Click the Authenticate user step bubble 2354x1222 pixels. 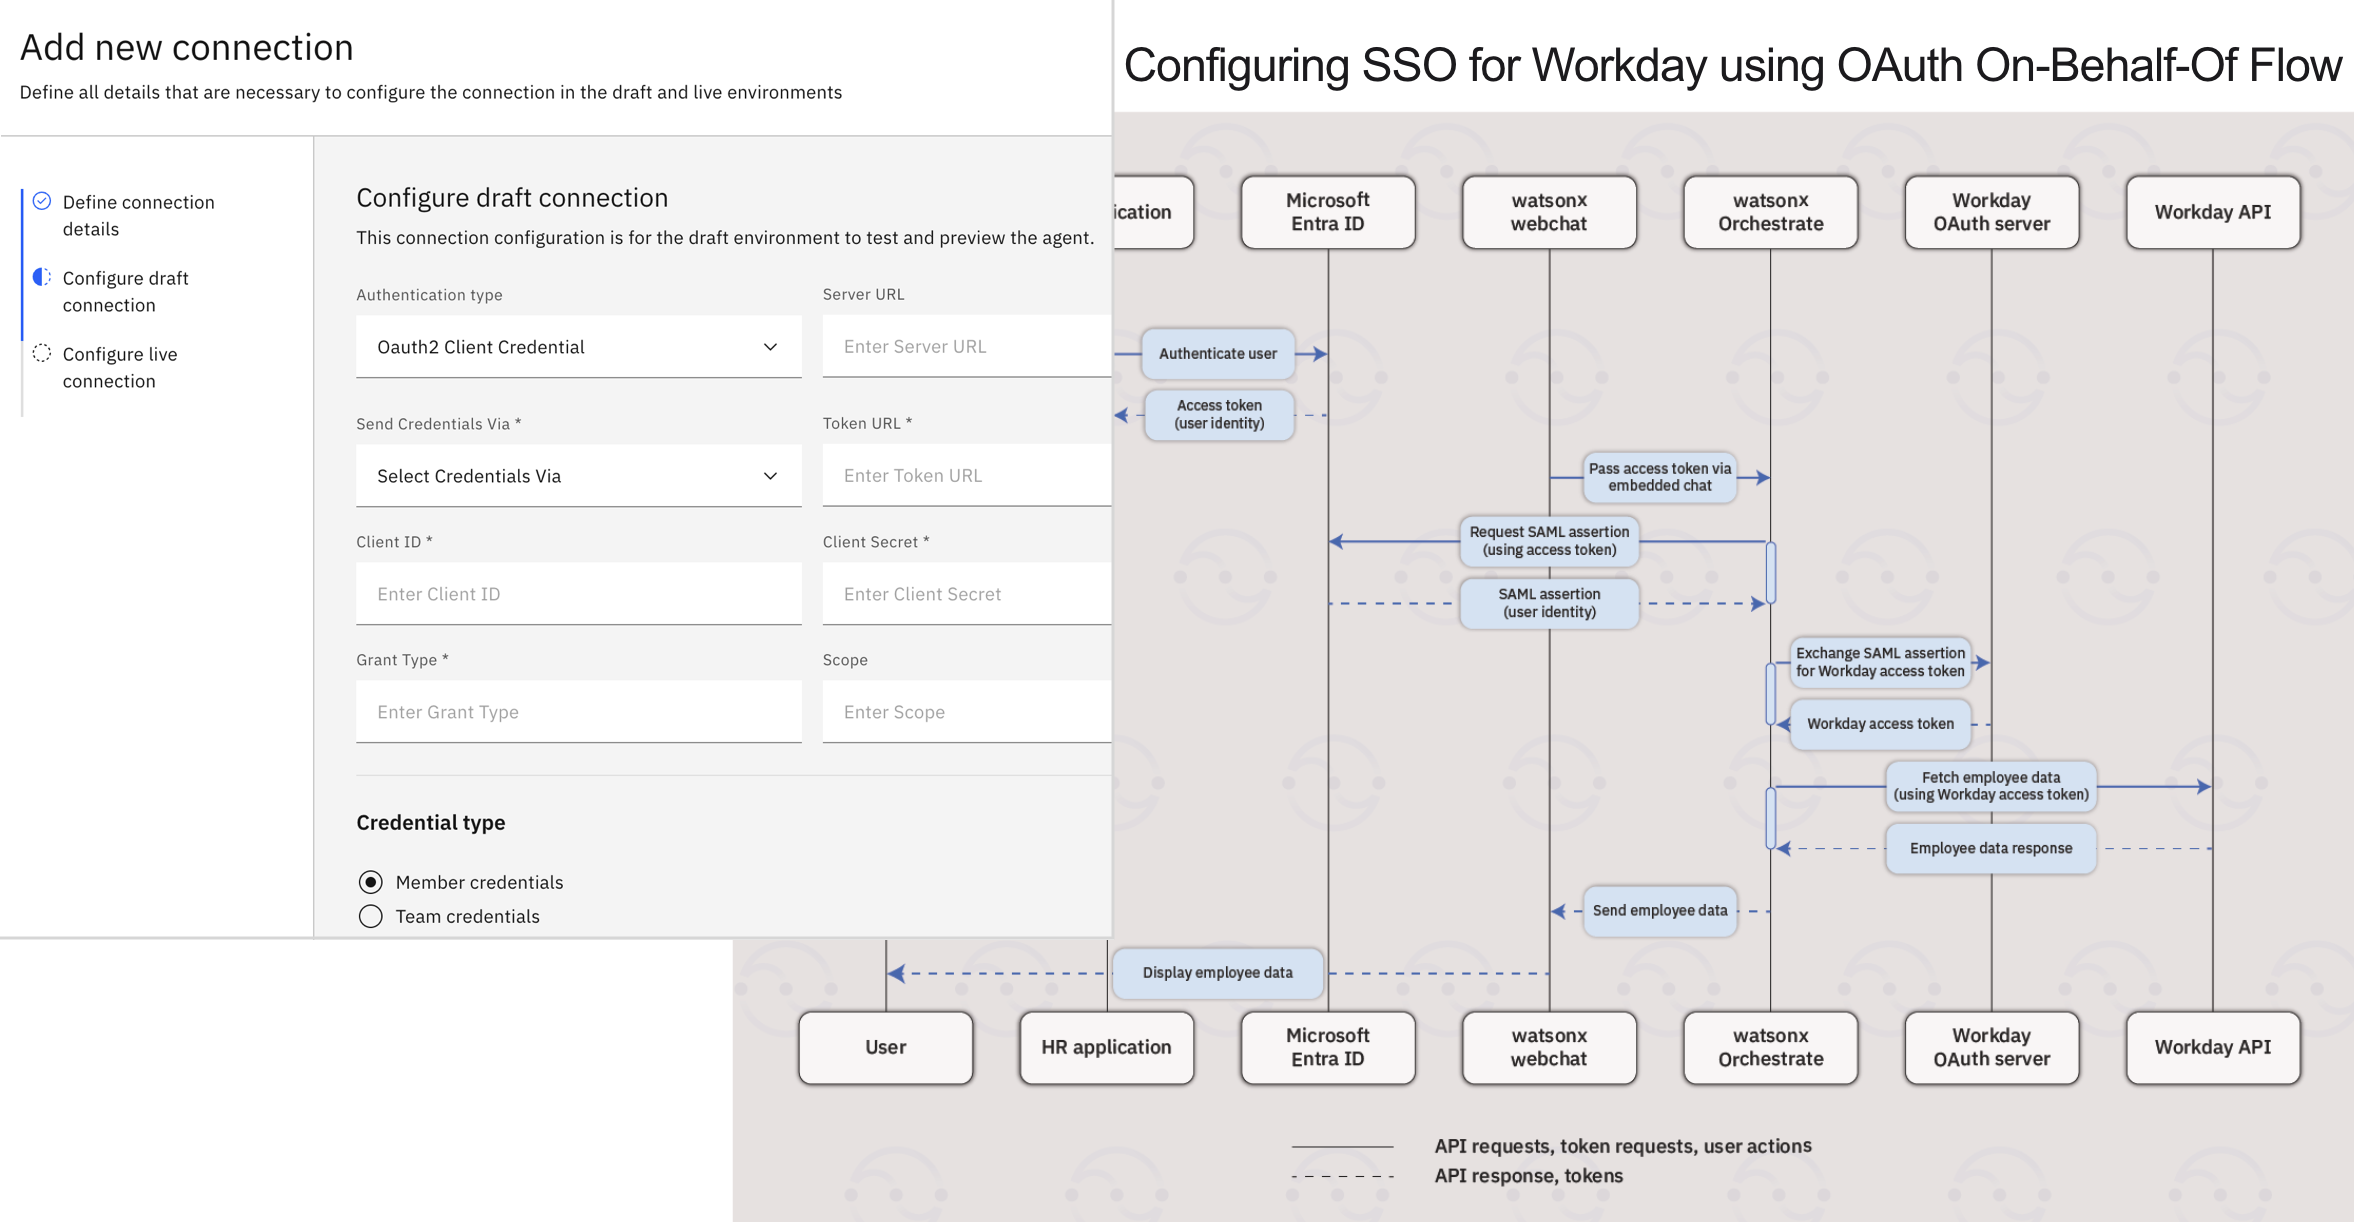pos(1217,354)
